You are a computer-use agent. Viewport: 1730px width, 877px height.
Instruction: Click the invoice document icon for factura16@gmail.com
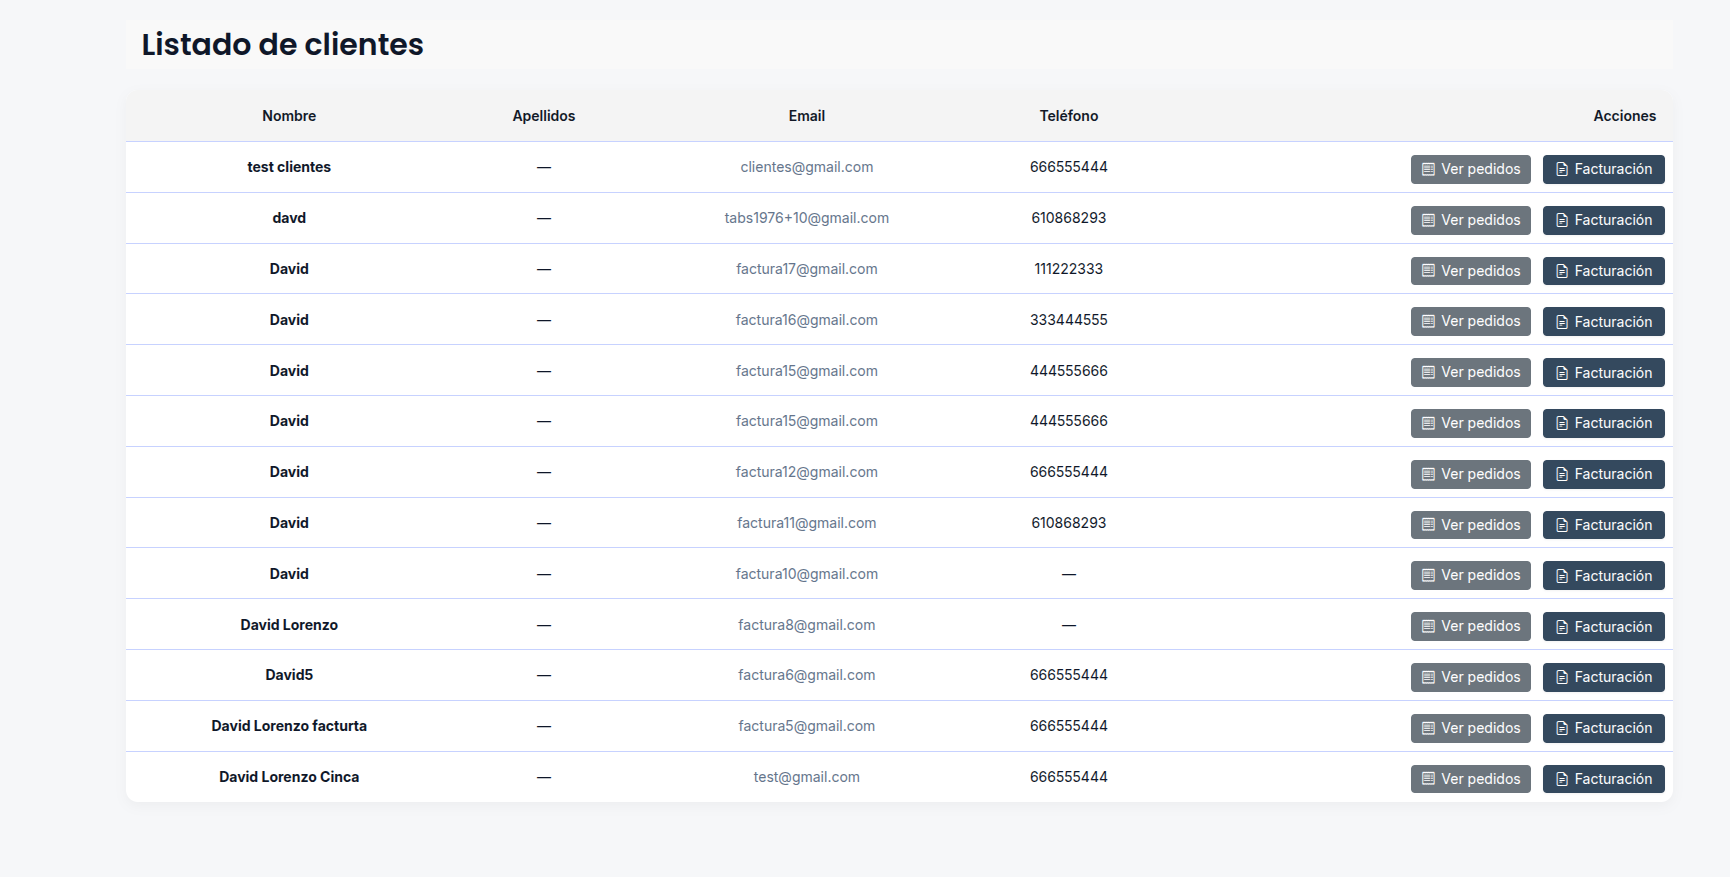(1561, 322)
